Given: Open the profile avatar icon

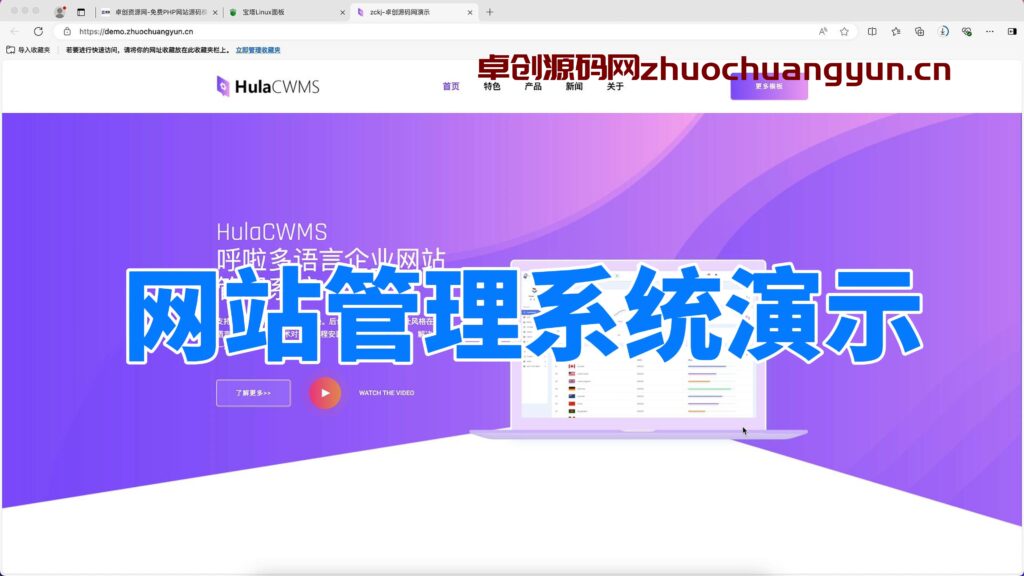Looking at the screenshot, I should click(x=59, y=12).
